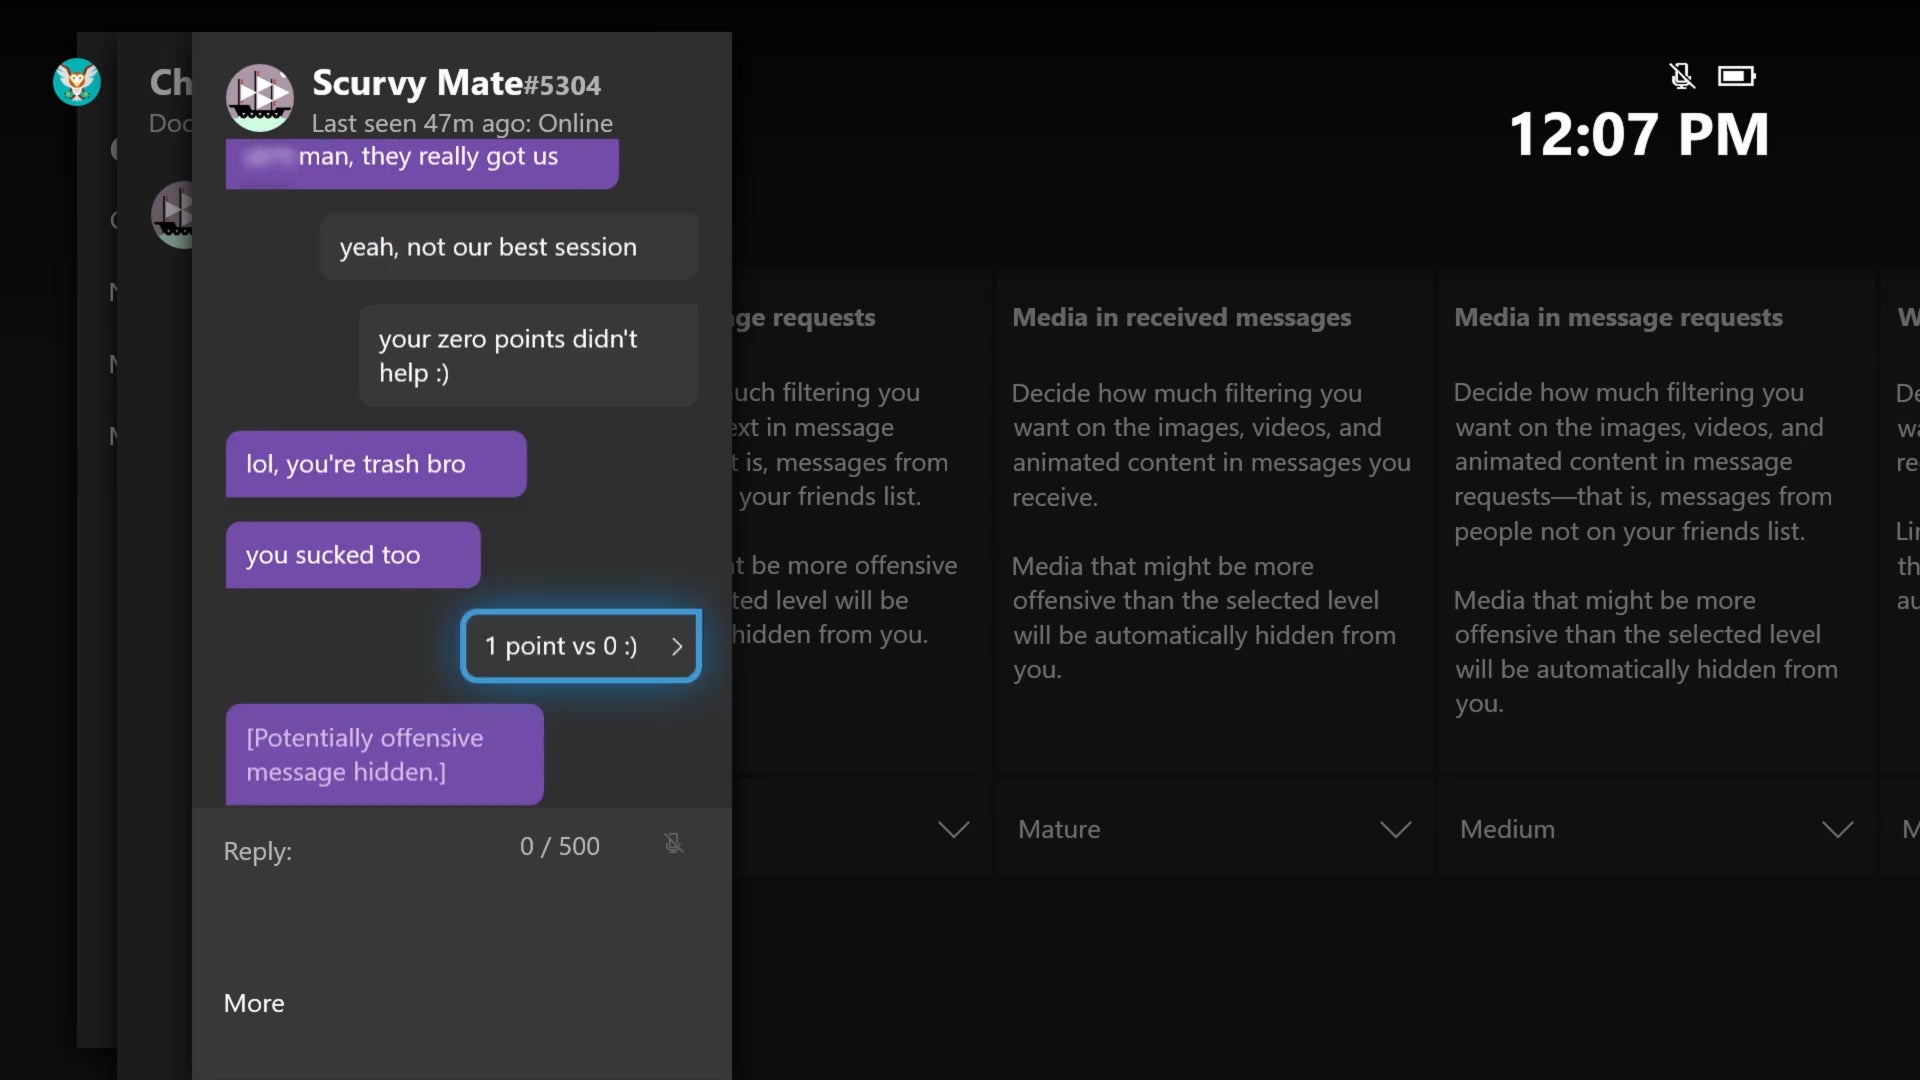Expand the partially hidden message requests dropdown
The width and height of the screenshot is (1920, 1080).
coord(952,829)
